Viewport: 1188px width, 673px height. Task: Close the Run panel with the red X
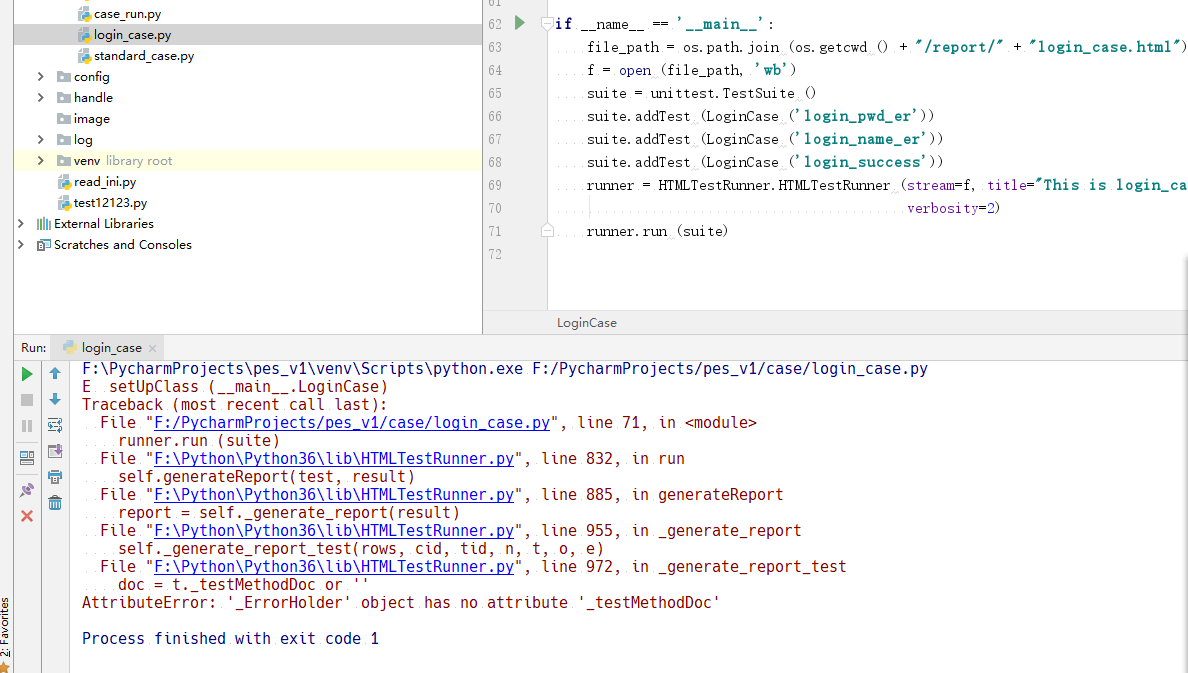pyautogui.click(x=27, y=516)
